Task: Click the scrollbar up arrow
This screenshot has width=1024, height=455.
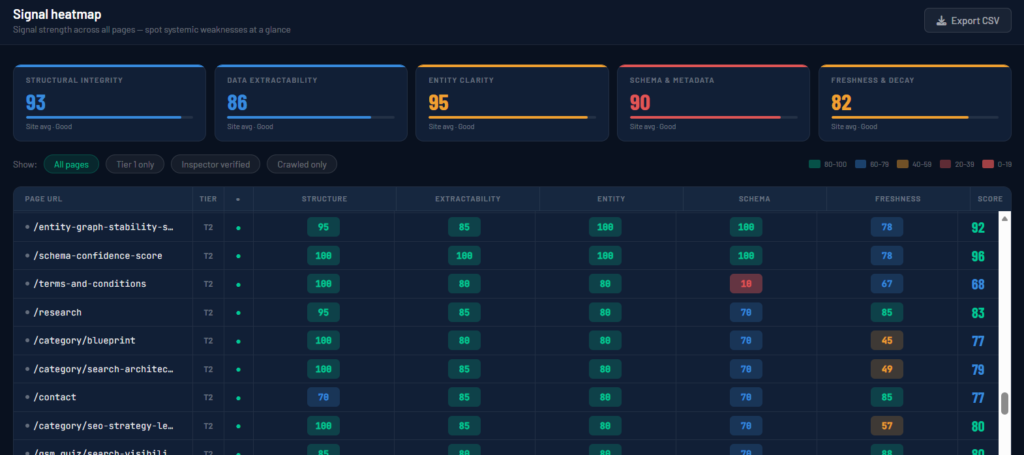Action: click(1004, 219)
